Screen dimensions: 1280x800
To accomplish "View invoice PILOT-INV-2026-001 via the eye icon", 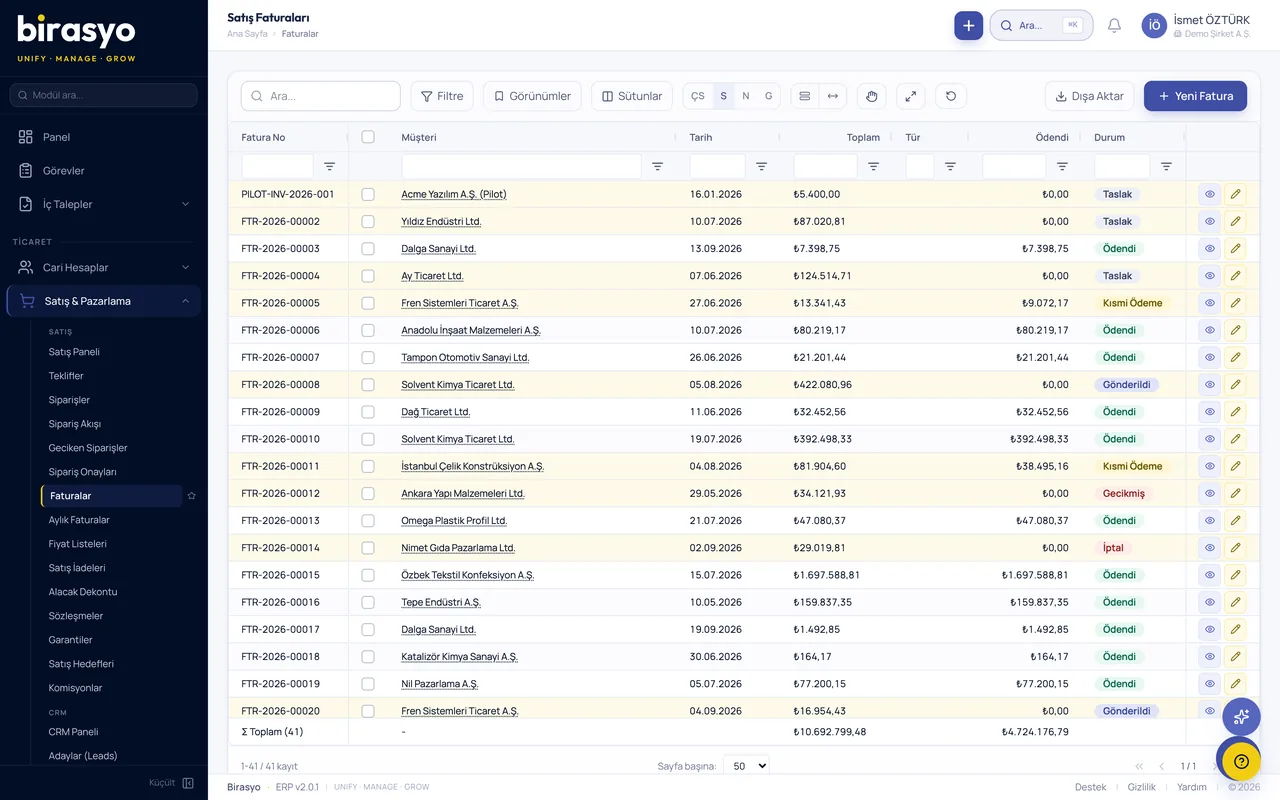I will coord(1209,194).
